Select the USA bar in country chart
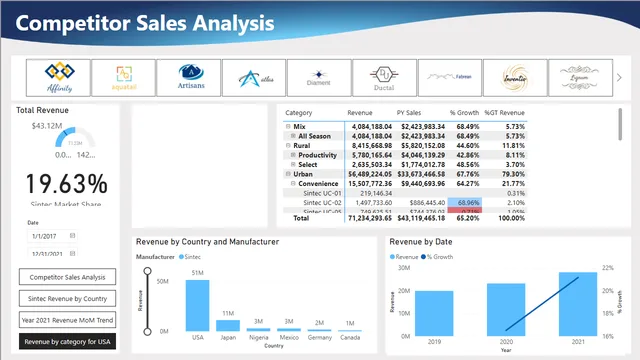The width and height of the screenshot is (640, 360). tap(198, 305)
